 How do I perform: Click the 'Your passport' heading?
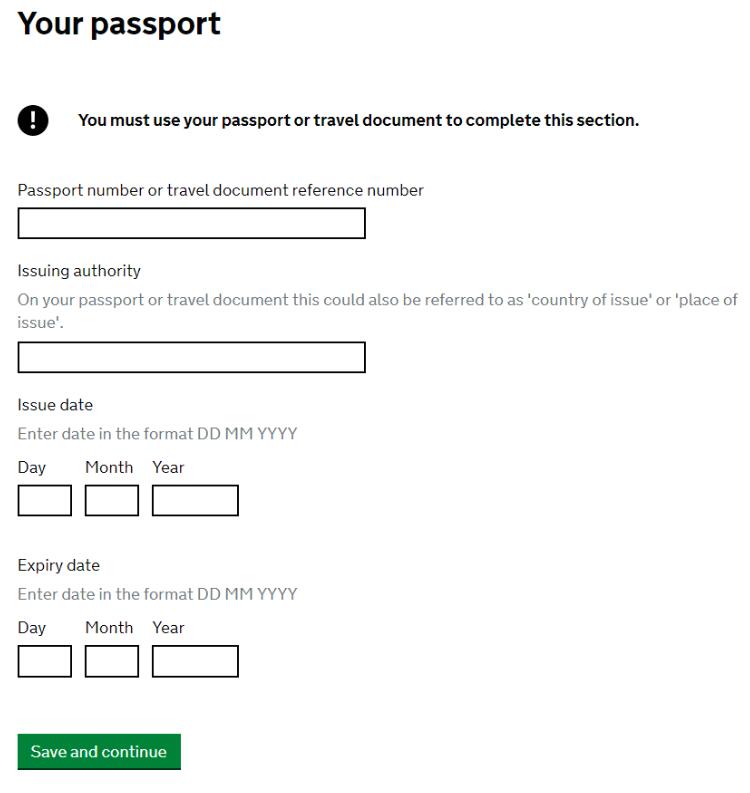[x=119, y=24]
